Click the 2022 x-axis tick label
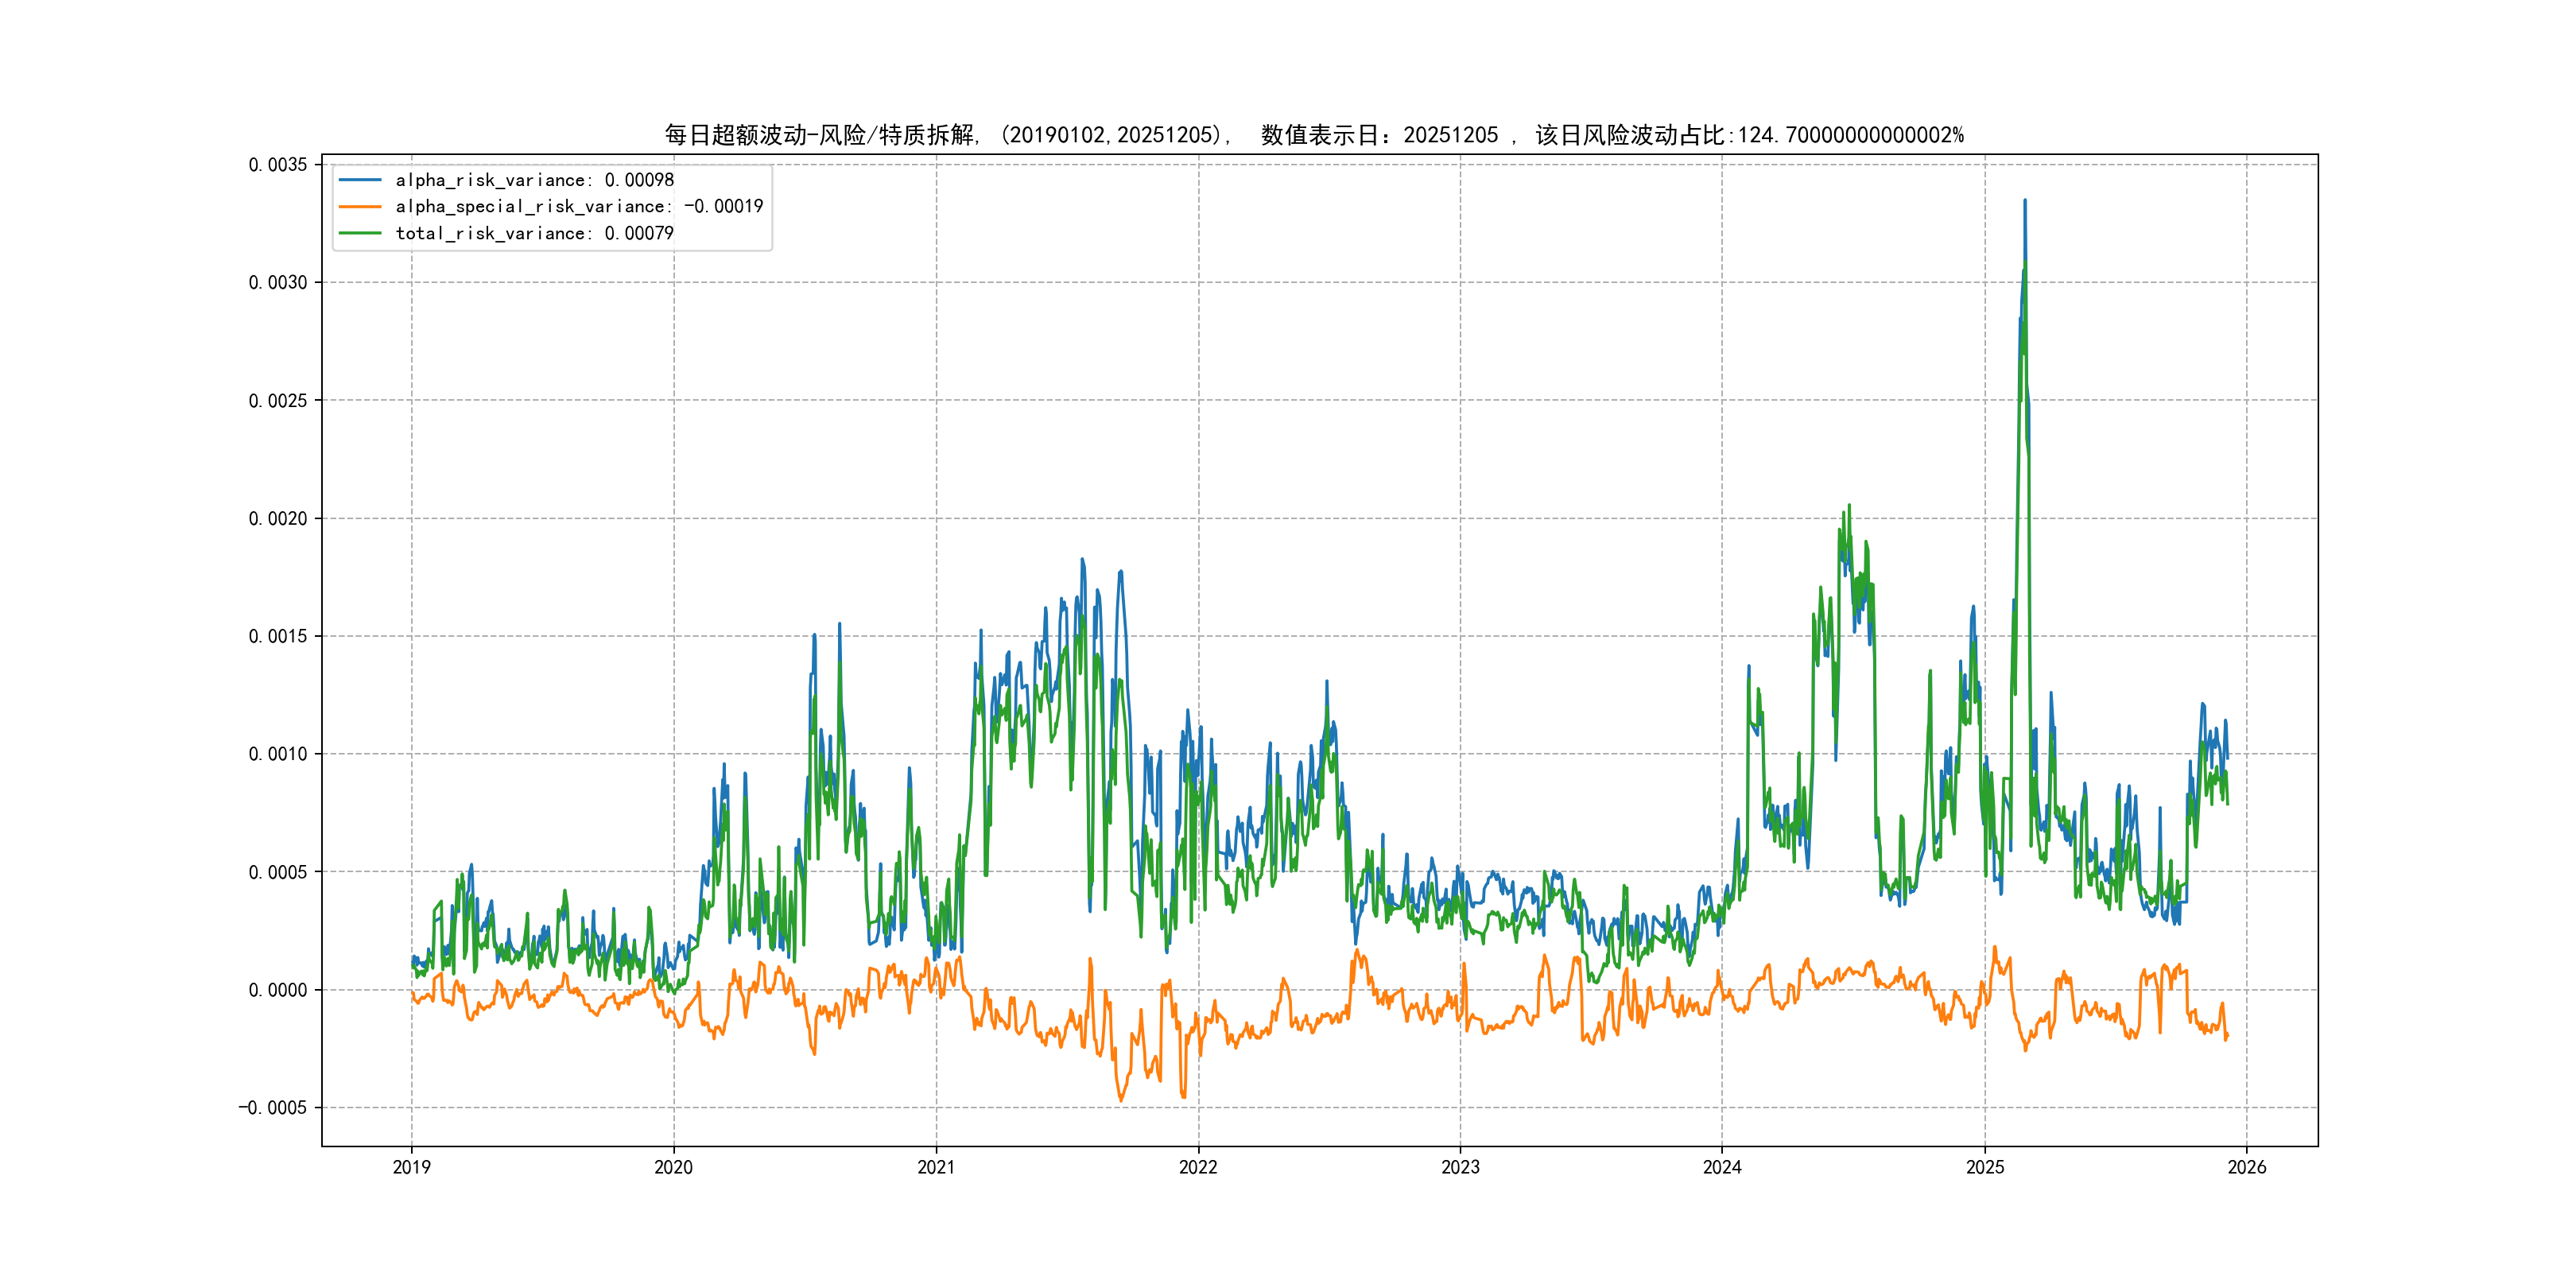Viewport: 2576px width, 1288px height. pyautogui.click(x=1198, y=1167)
